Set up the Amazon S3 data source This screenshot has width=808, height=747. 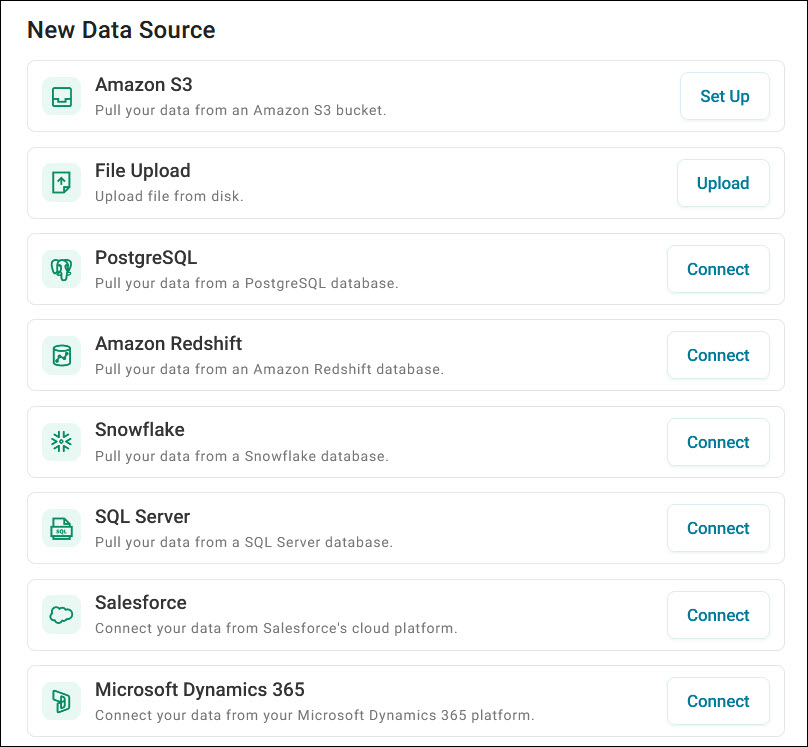click(725, 96)
